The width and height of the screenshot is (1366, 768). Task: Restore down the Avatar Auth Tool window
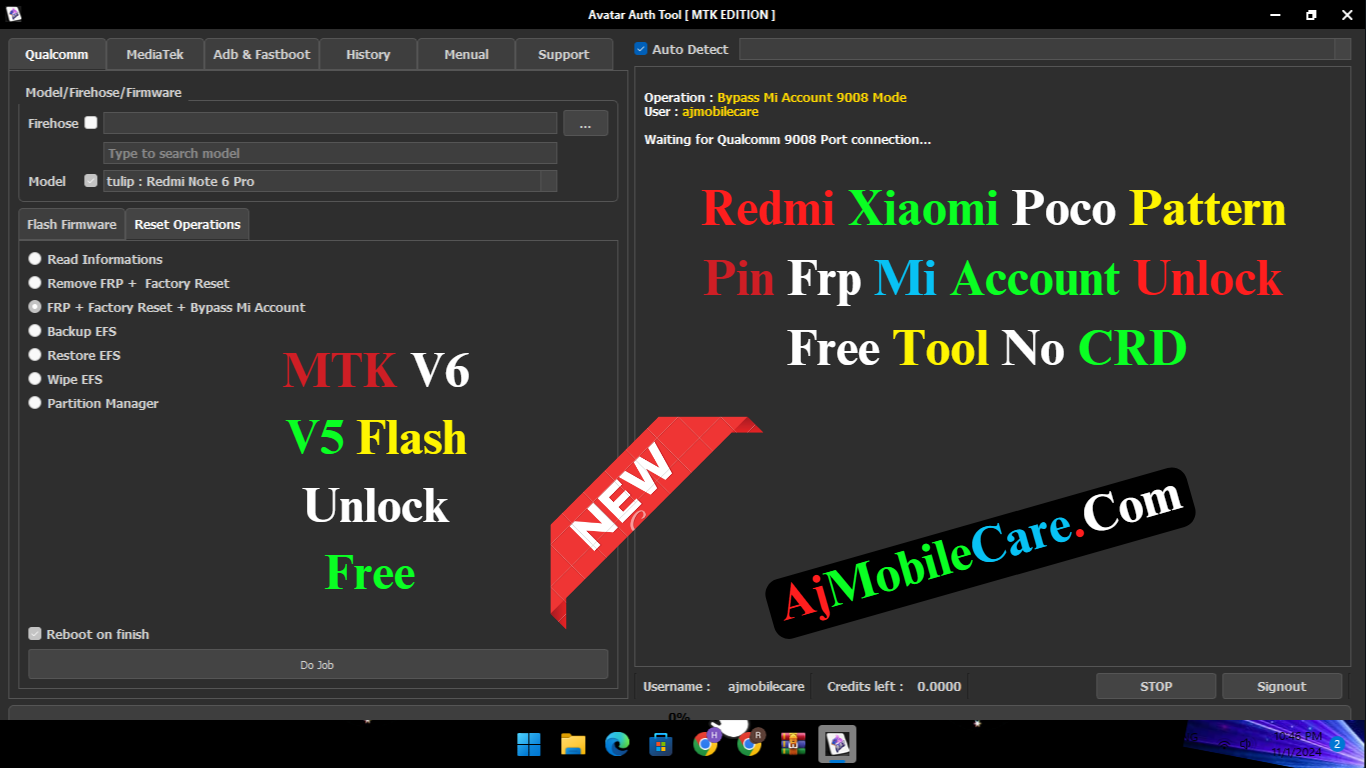click(x=1311, y=15)
